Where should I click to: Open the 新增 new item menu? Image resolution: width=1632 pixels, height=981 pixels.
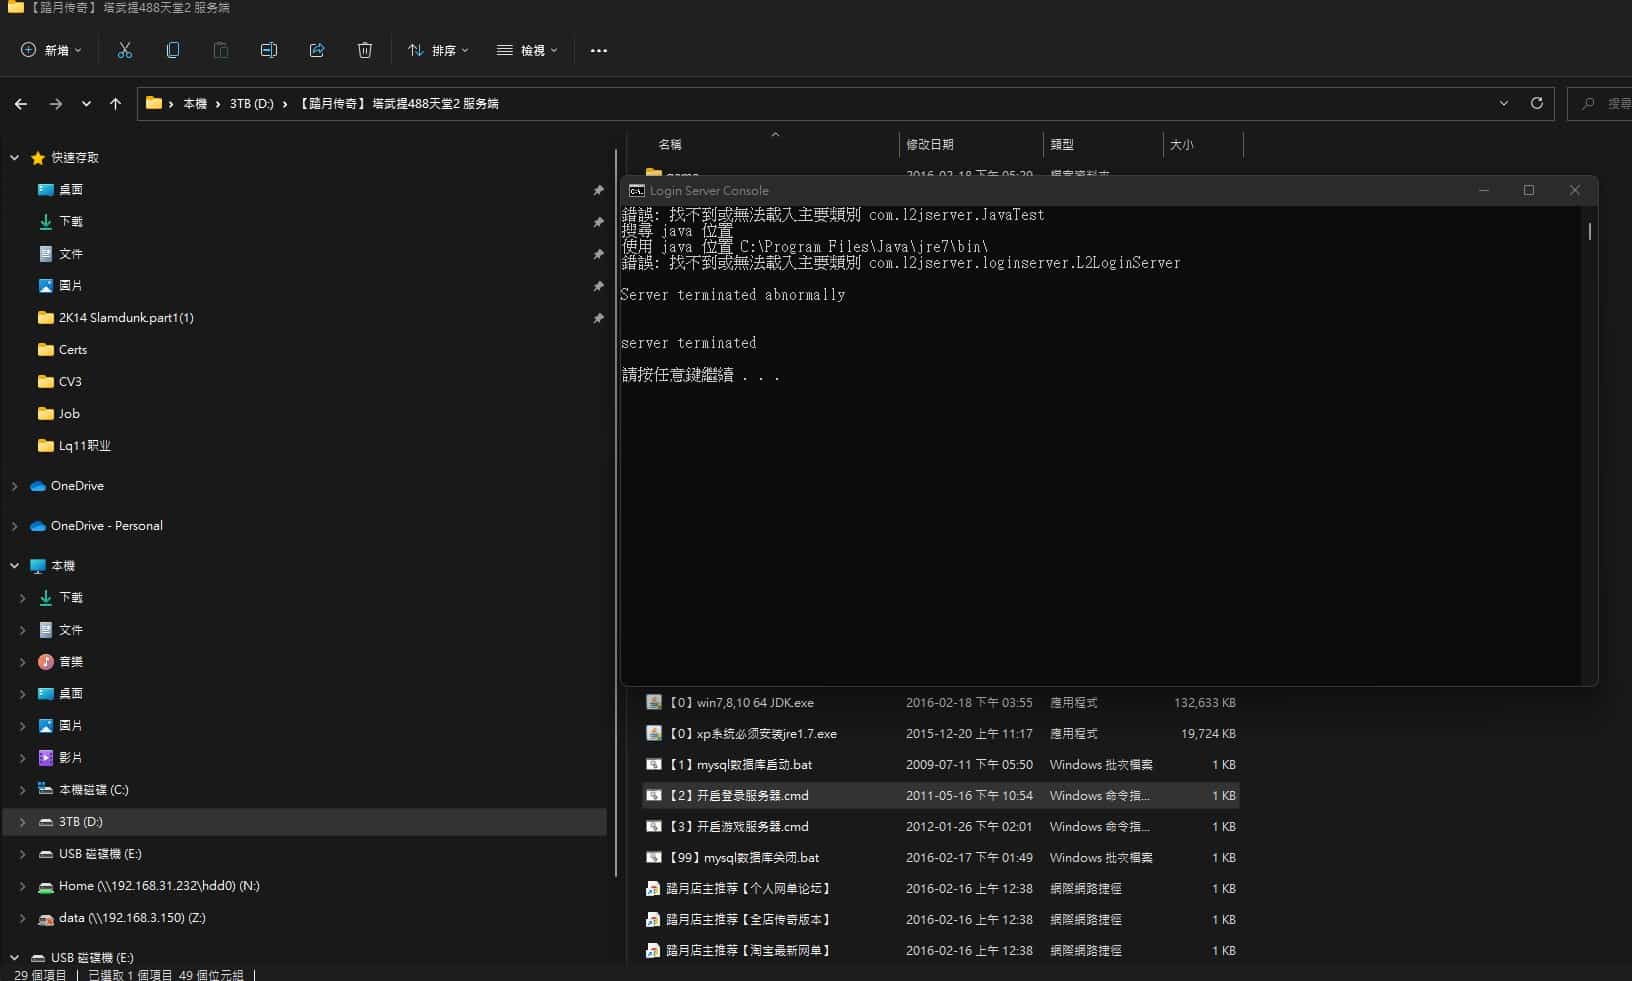pyautogui.click(x=51, y=50)
